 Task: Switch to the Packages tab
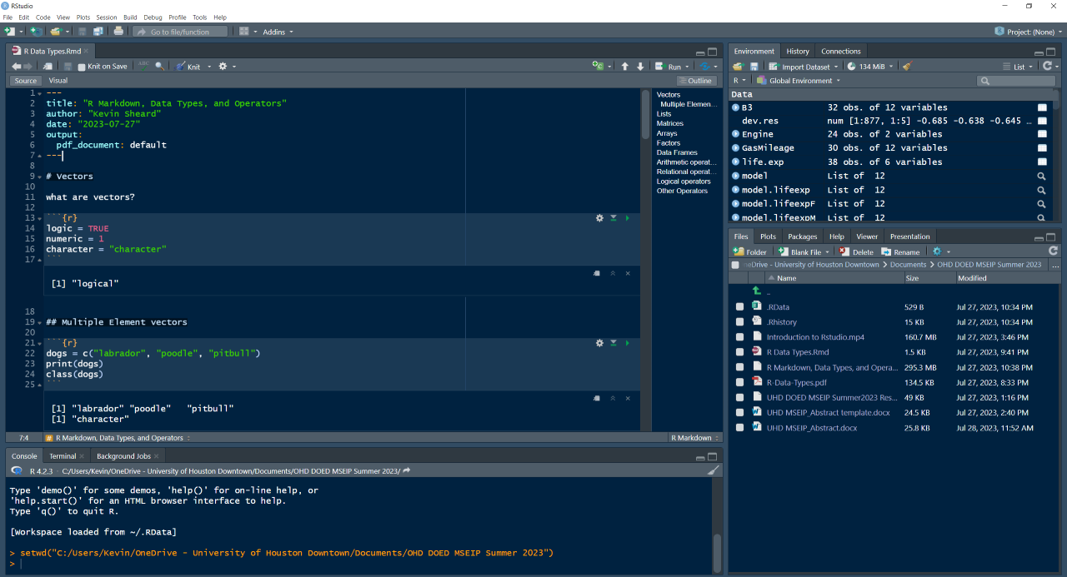click(802, 236)
